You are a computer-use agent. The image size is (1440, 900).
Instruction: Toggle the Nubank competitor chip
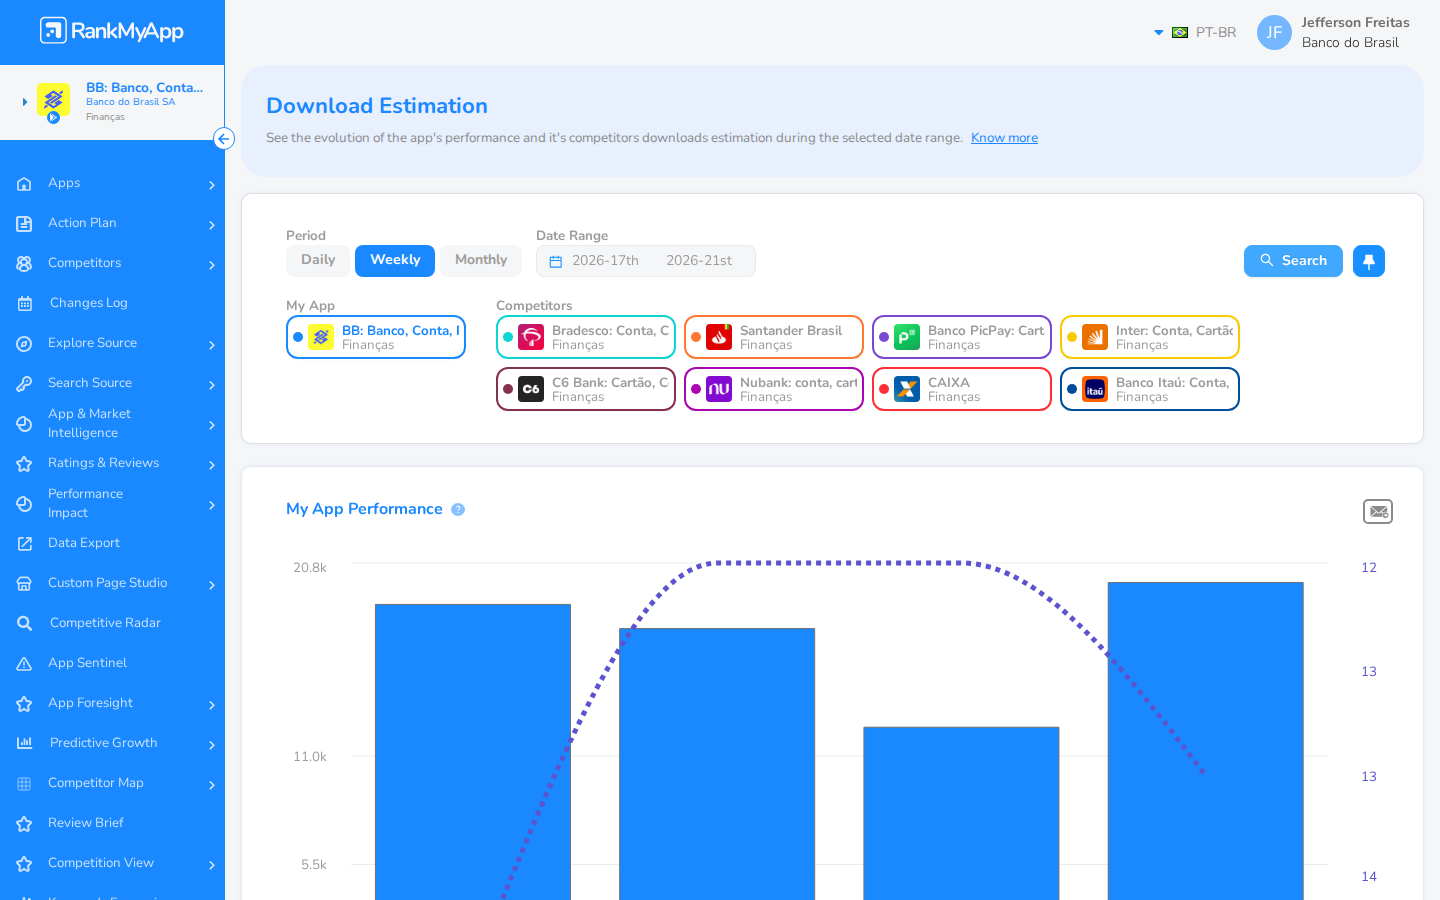tap(774, 389)
